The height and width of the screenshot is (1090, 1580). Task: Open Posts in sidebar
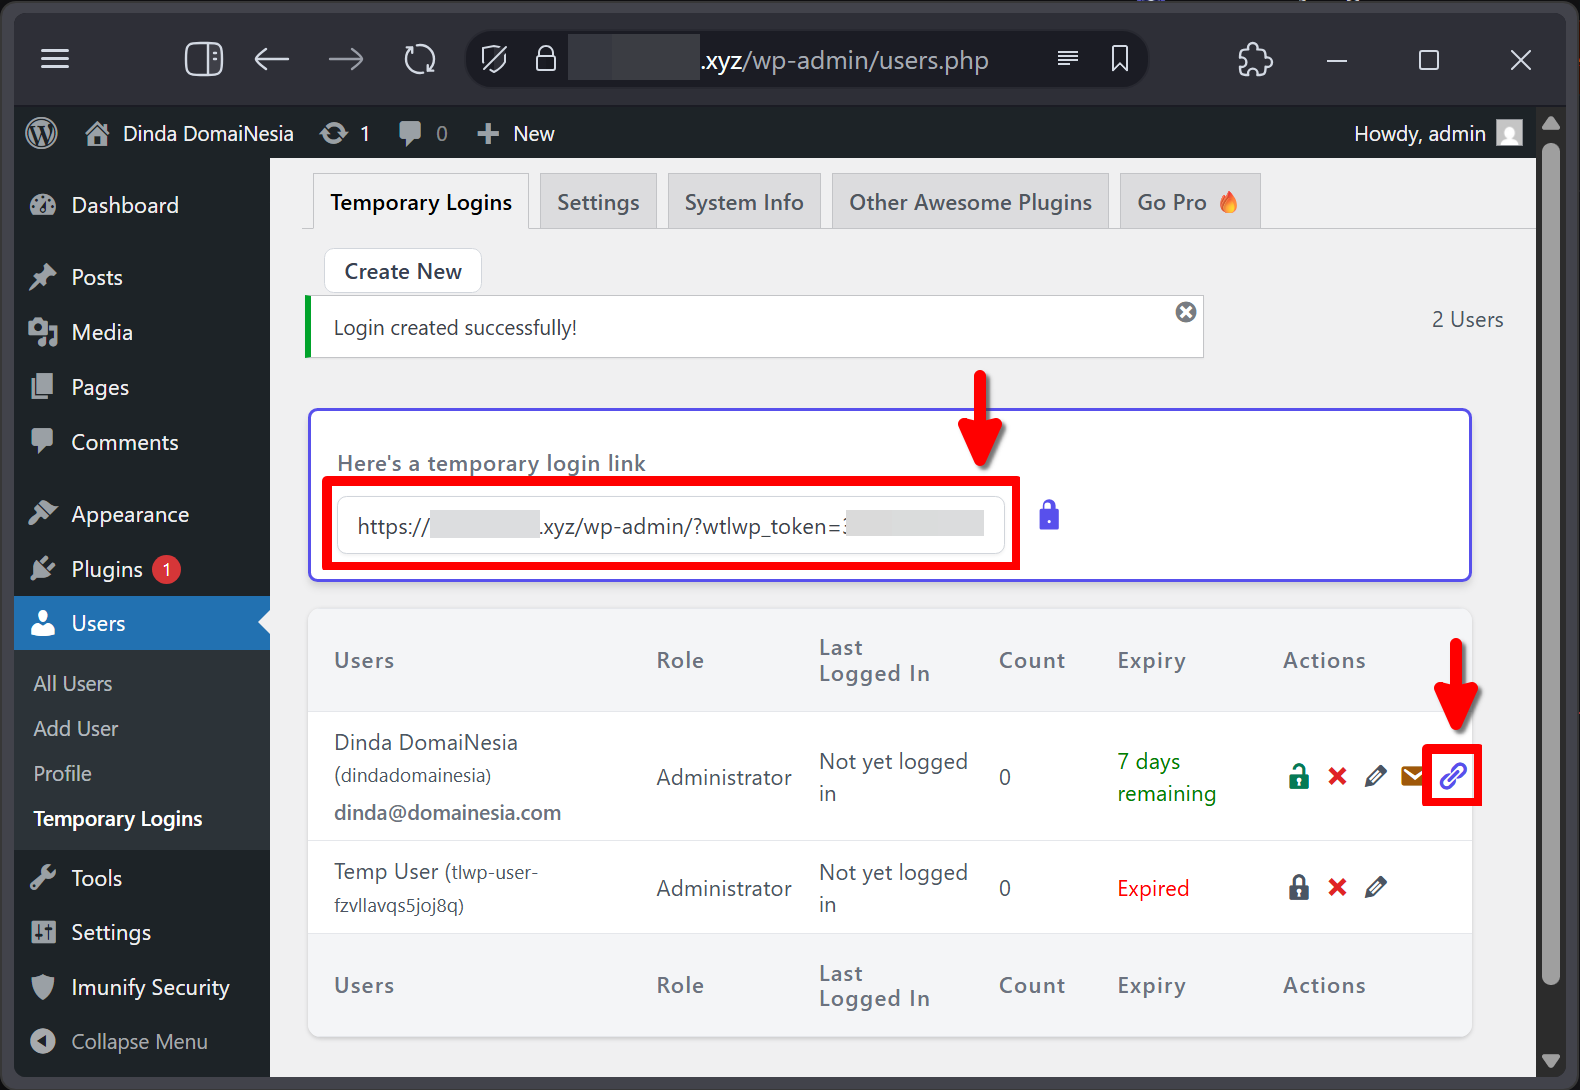[x=142, y=277]
